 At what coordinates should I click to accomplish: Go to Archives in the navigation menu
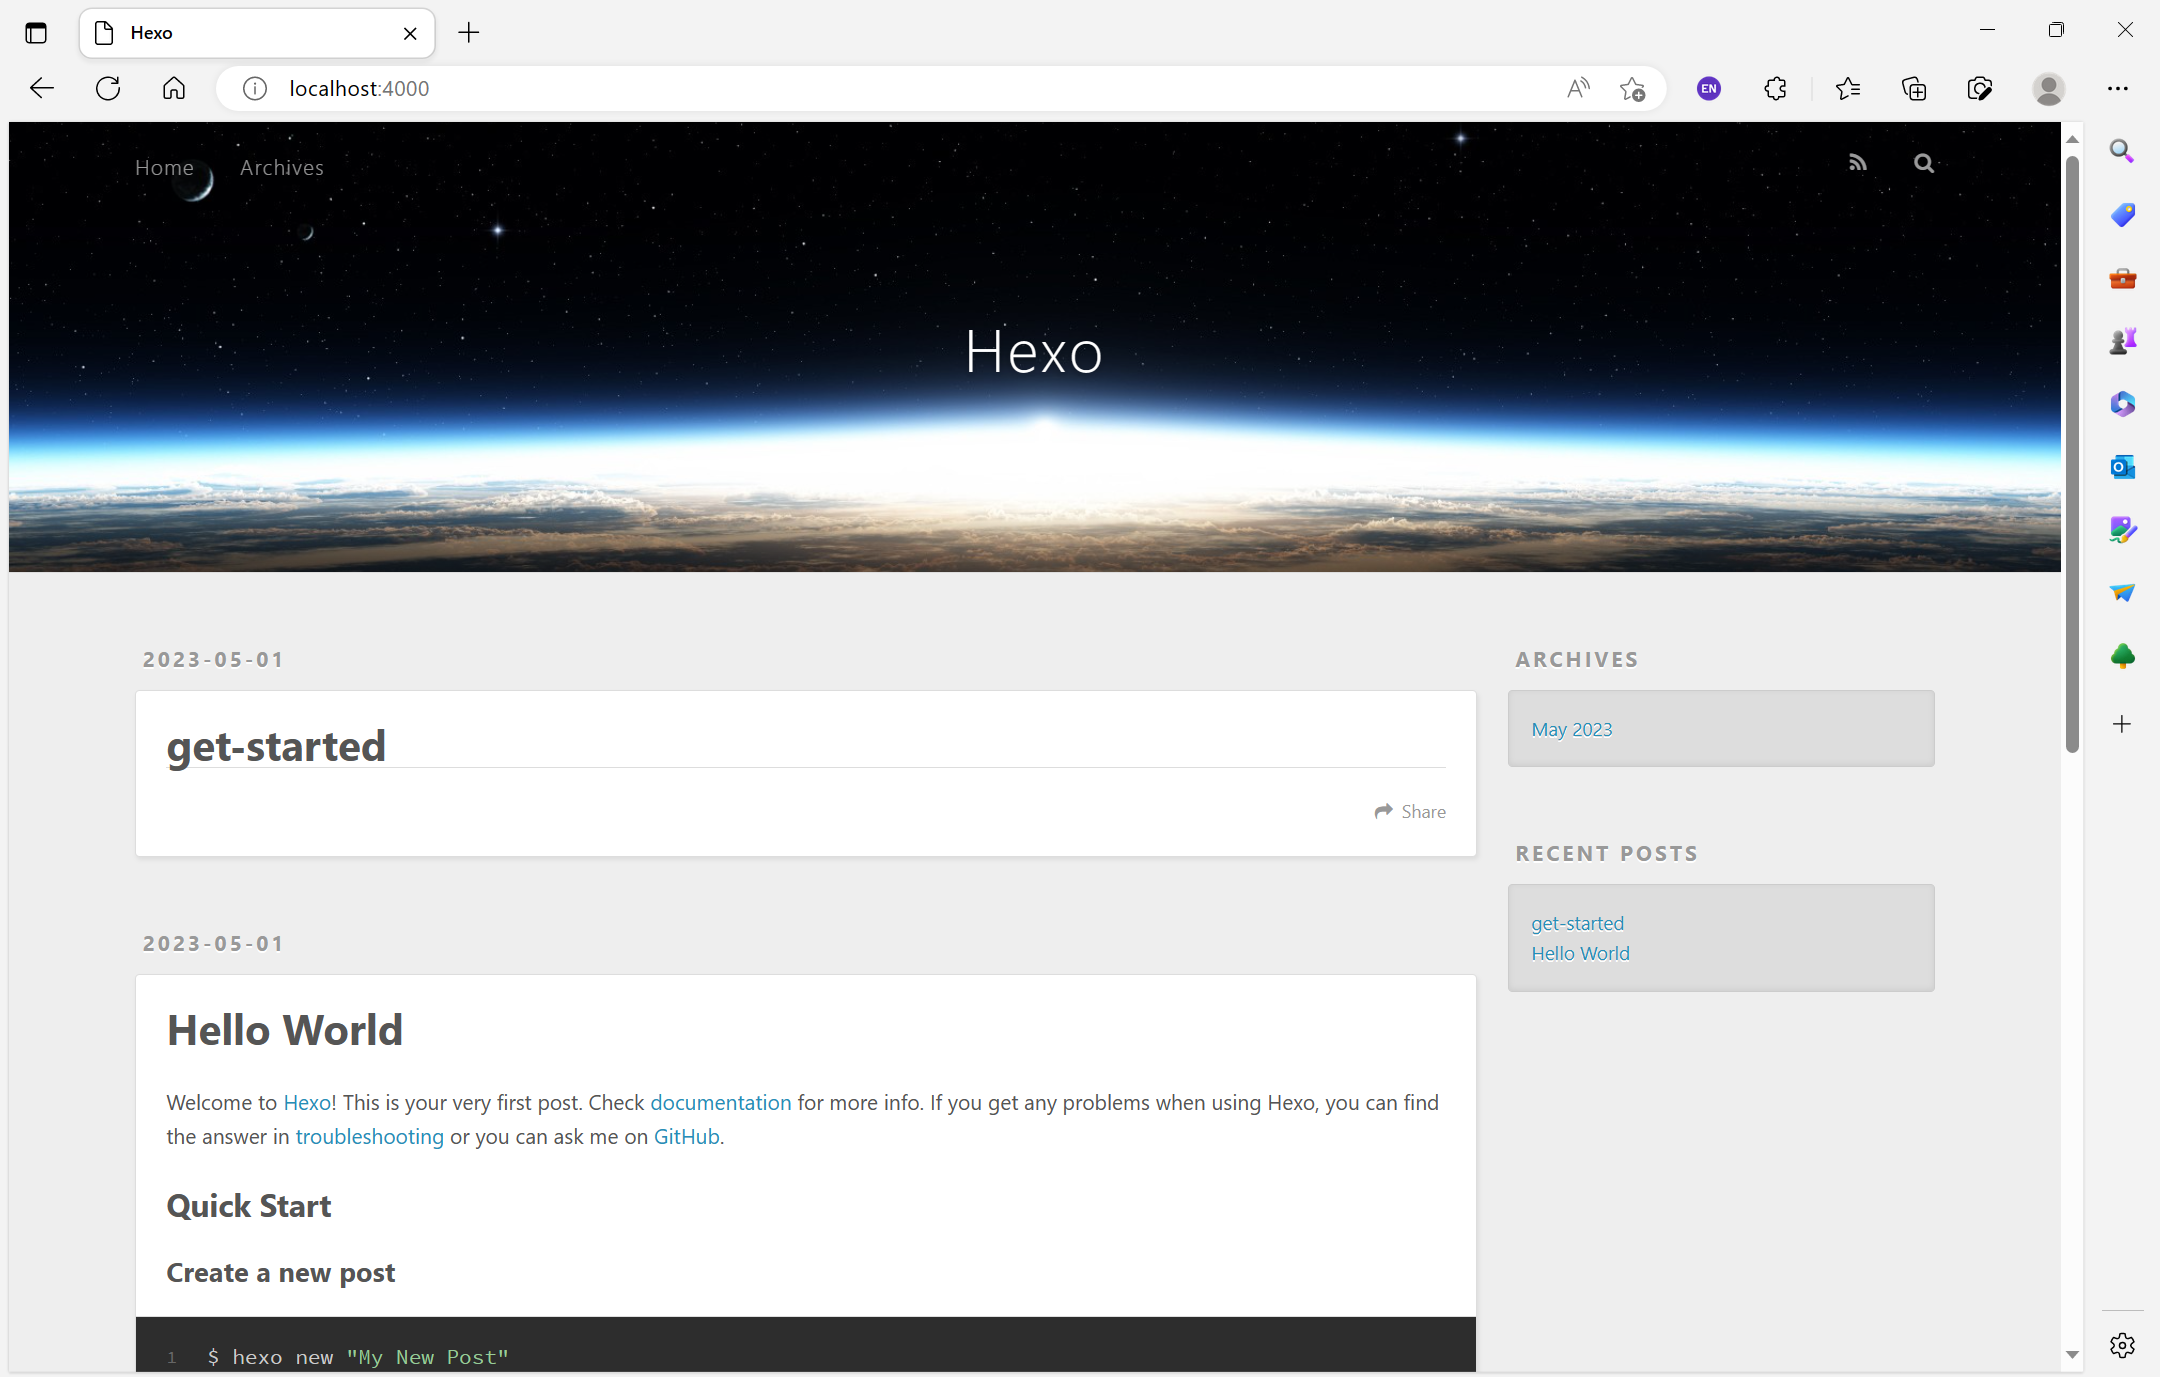coord(281,168)
